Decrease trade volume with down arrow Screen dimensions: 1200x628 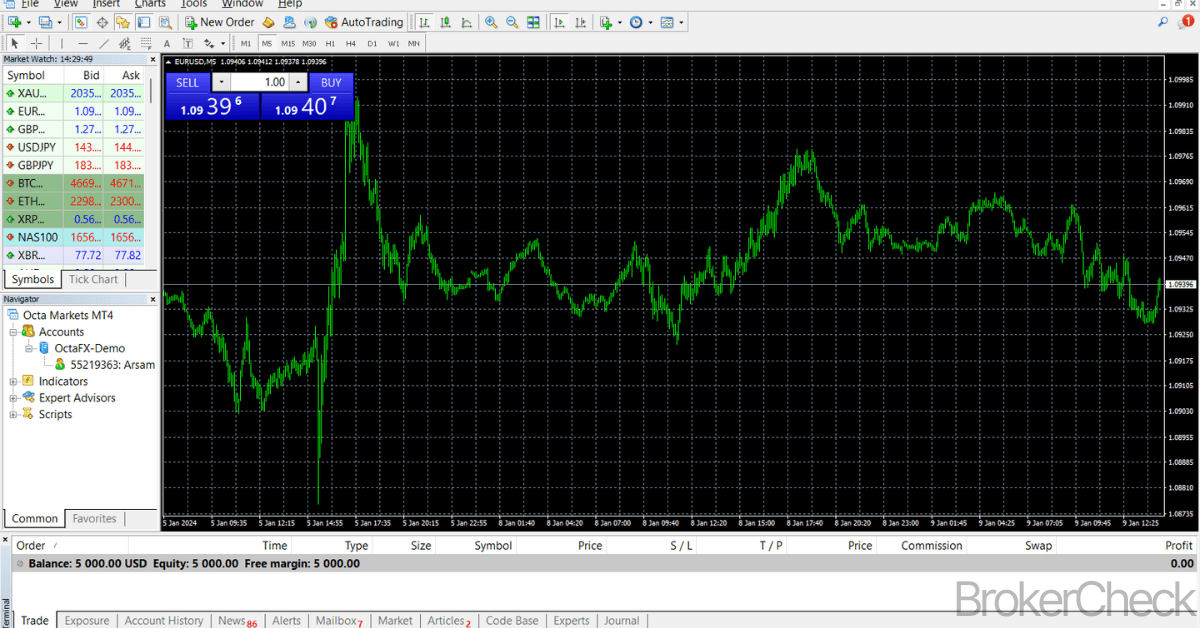221,83
